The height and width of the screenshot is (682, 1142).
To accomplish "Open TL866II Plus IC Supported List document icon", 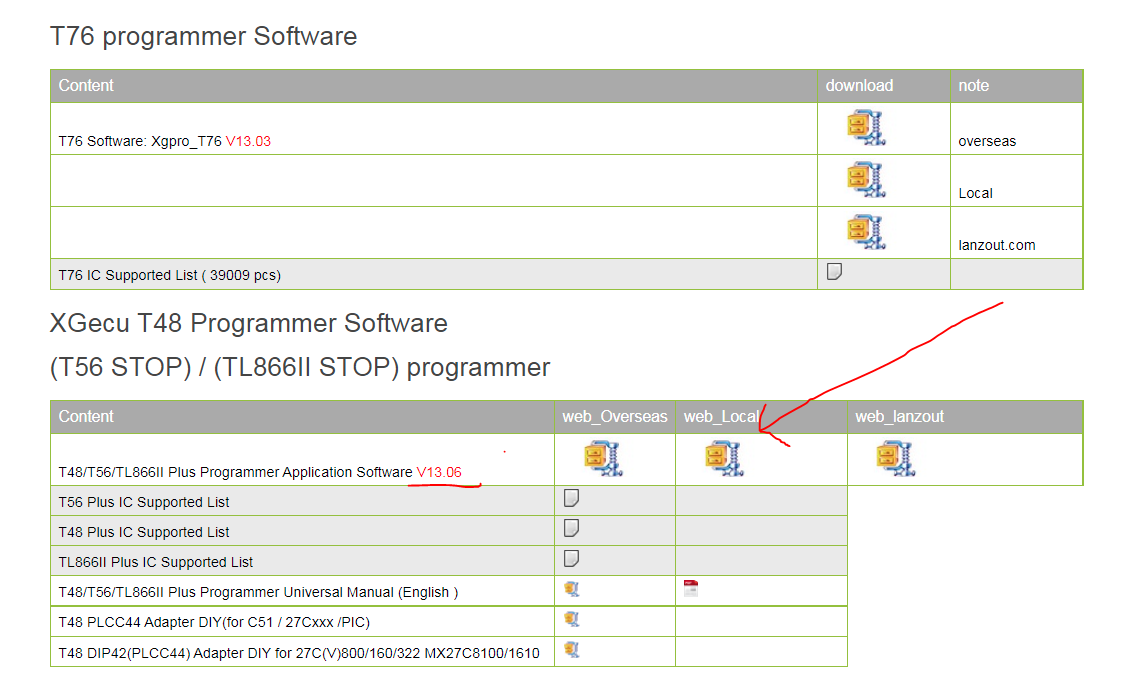I will pyautogui.click(x=572, y=558).
